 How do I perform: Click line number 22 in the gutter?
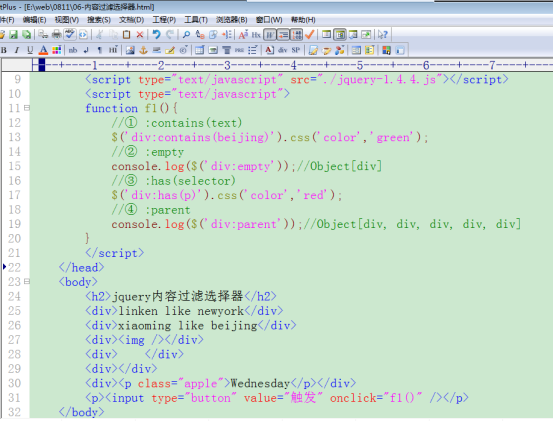[x=14, y=267]
